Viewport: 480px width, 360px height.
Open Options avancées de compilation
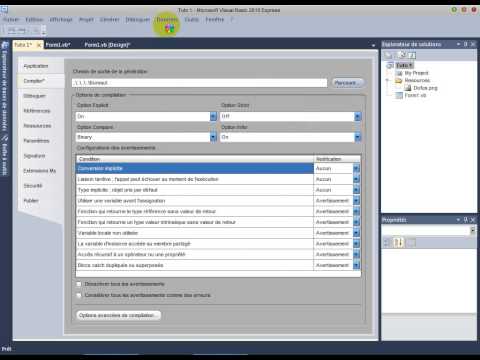click(x=119, y=315)
